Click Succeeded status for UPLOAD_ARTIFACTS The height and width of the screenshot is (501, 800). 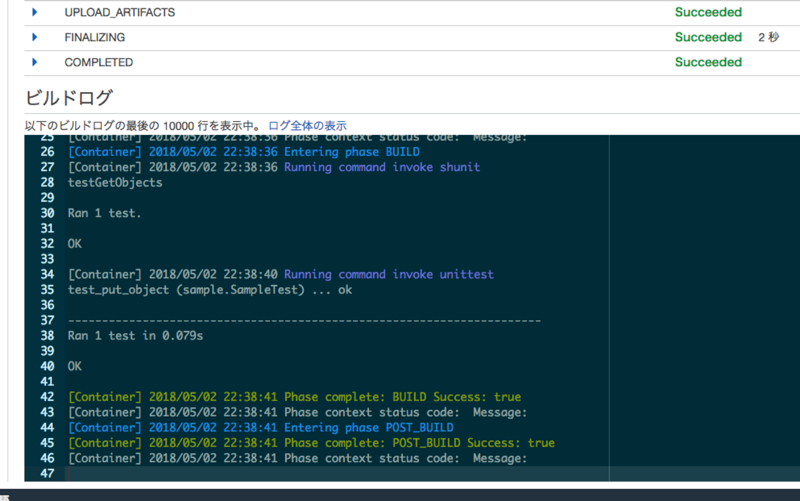pos(708,12)
